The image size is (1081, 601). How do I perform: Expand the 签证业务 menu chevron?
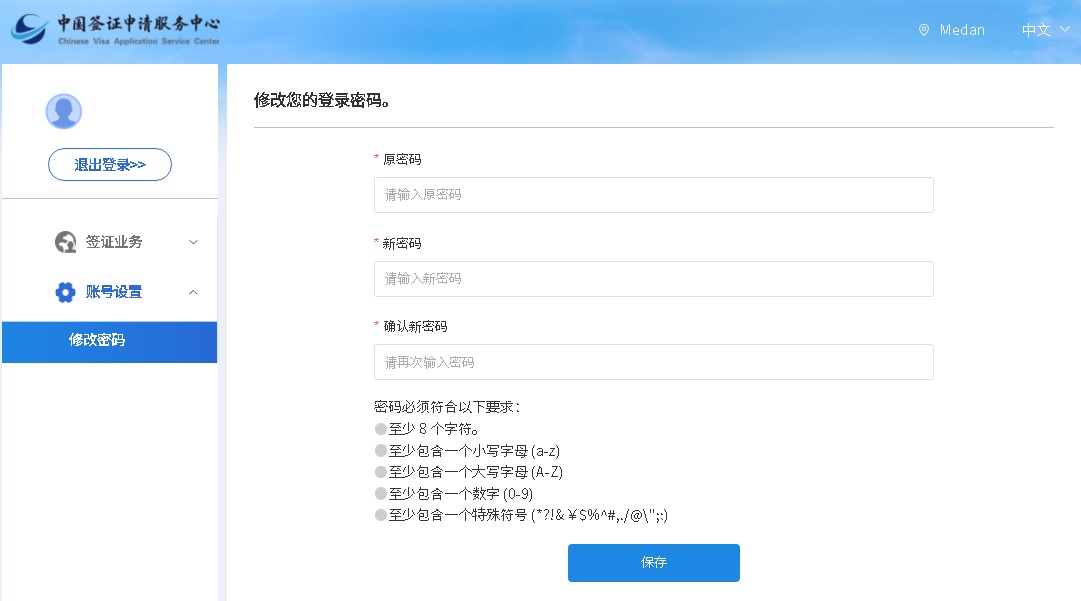click(x=194, y=242)
